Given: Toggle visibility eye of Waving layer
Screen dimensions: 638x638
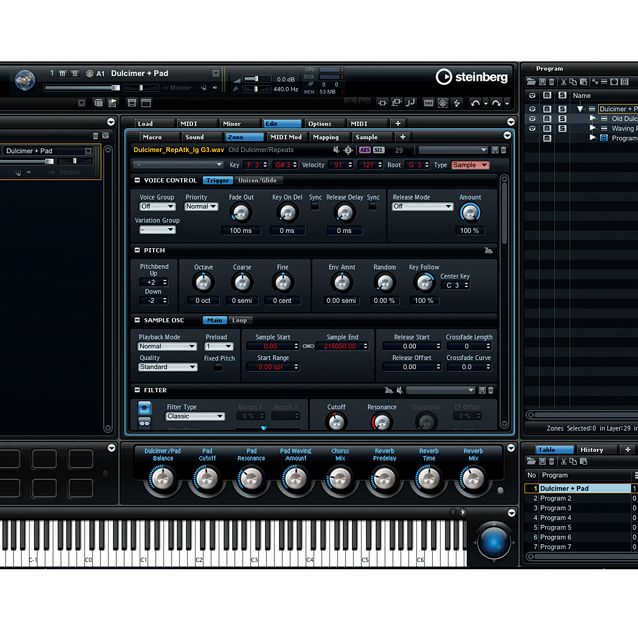Looking at the screenshot, I should click(x=532, y=129).
